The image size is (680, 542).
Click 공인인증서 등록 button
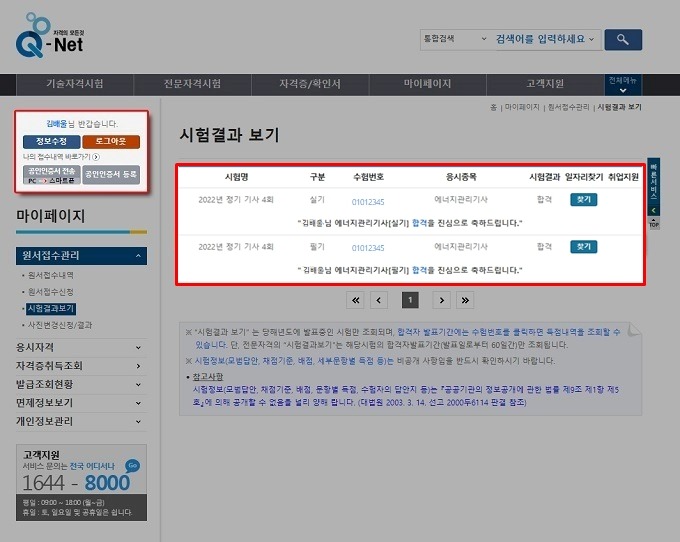[x=111, y=174]
